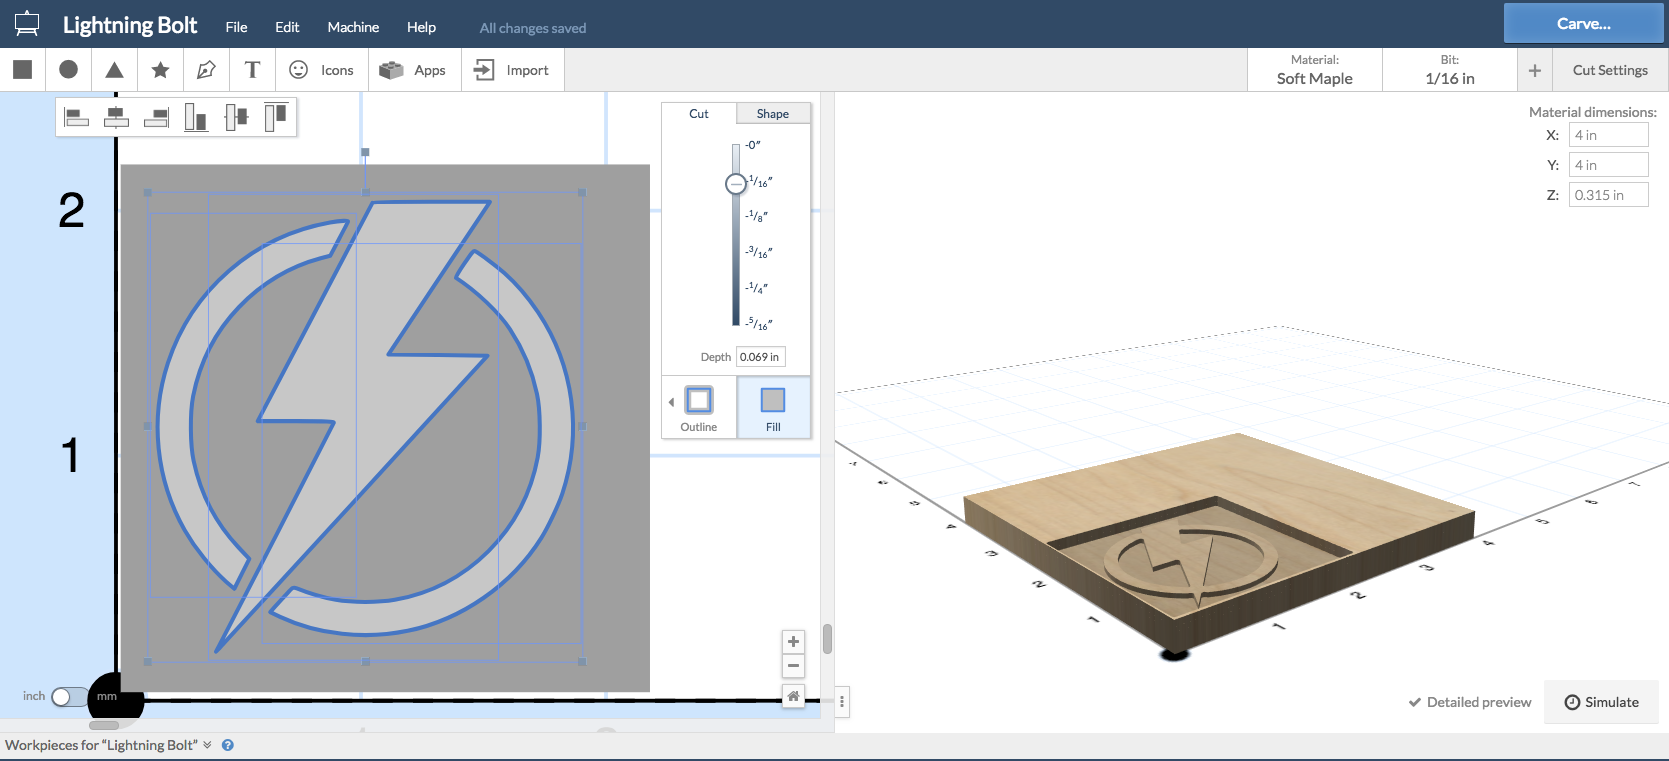Image resolution: width=1669 pixels, height=761 pixels.
Task: Align objects to horizontal center
Action: pos(117,117)
